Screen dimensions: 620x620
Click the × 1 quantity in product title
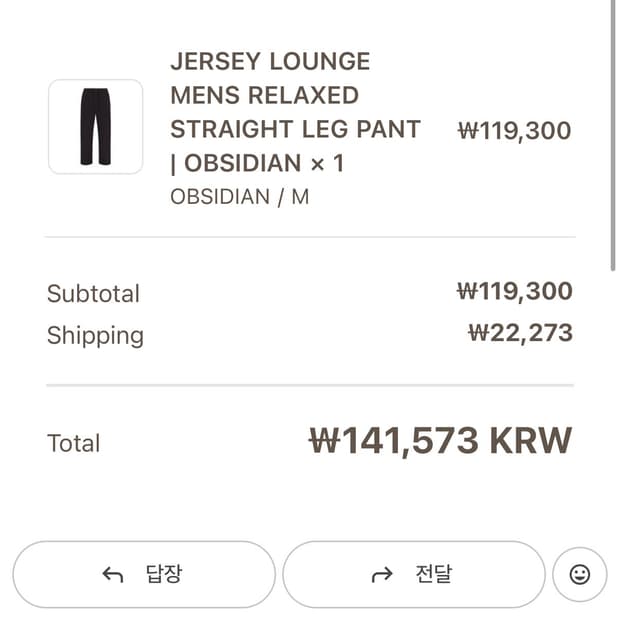327,163
